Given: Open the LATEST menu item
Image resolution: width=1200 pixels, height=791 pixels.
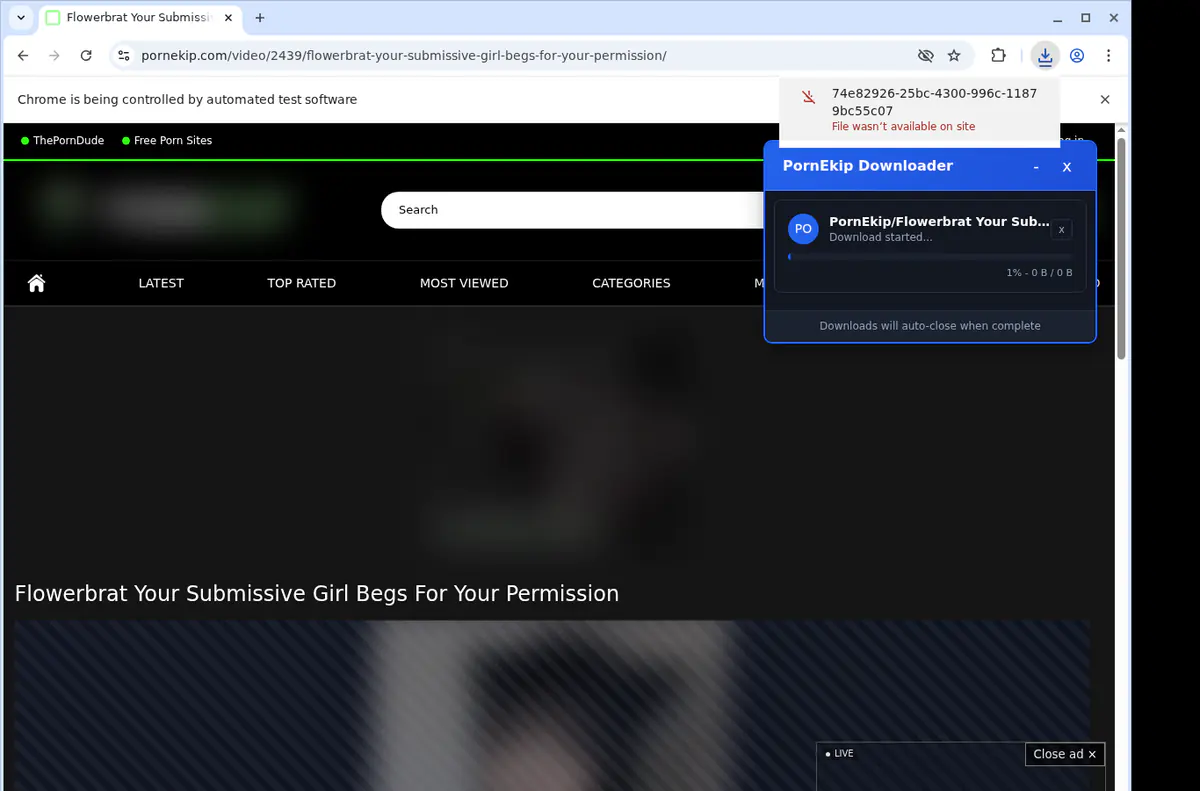Looking at the screenshot, I should [161, 283].
